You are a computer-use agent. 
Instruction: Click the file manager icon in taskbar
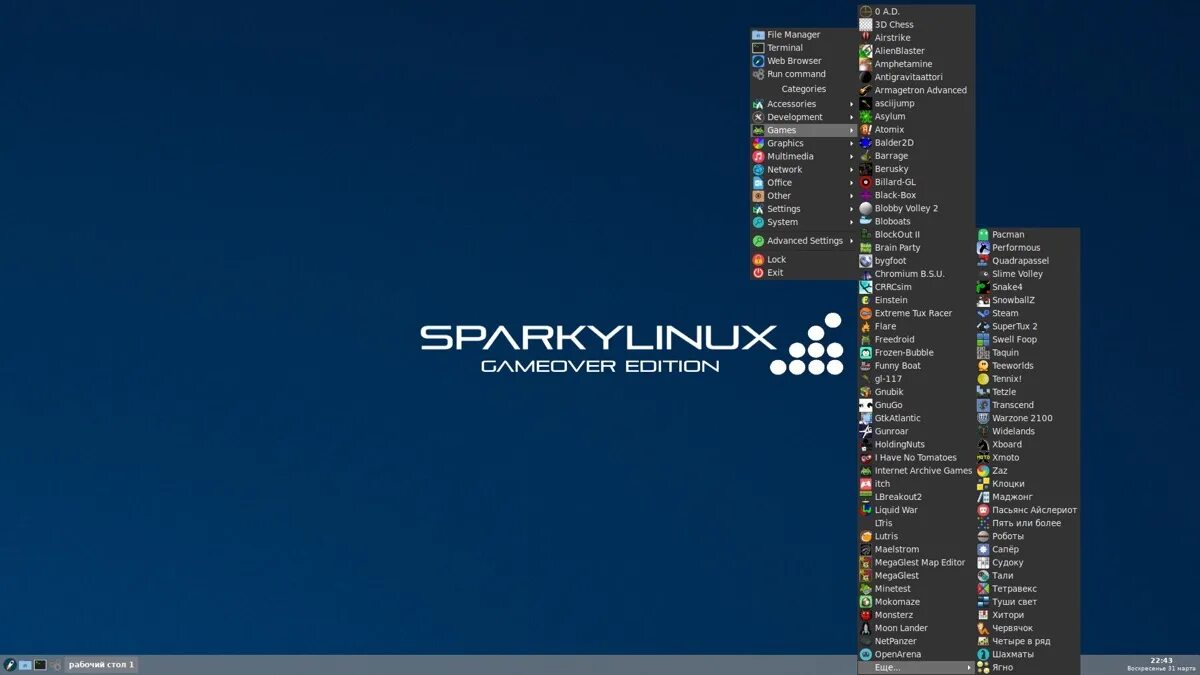pyautogui.click(x=25, y=664)
